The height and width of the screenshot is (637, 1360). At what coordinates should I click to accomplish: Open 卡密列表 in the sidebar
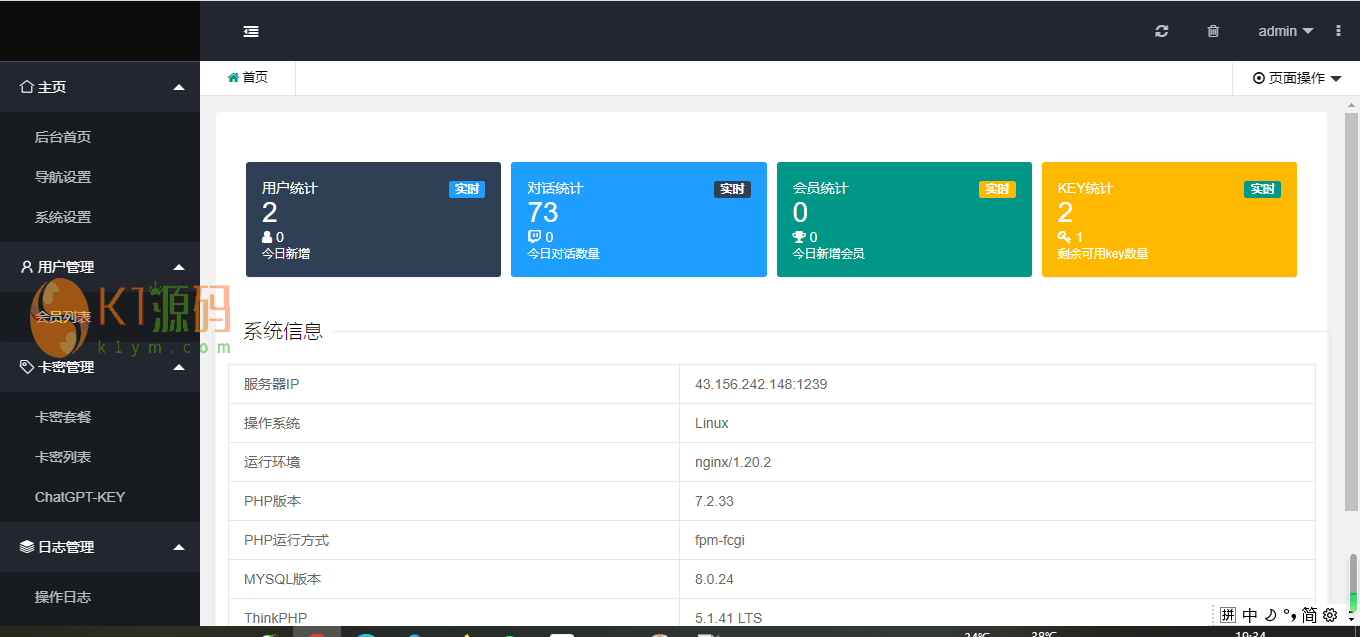tap(100, 457)
